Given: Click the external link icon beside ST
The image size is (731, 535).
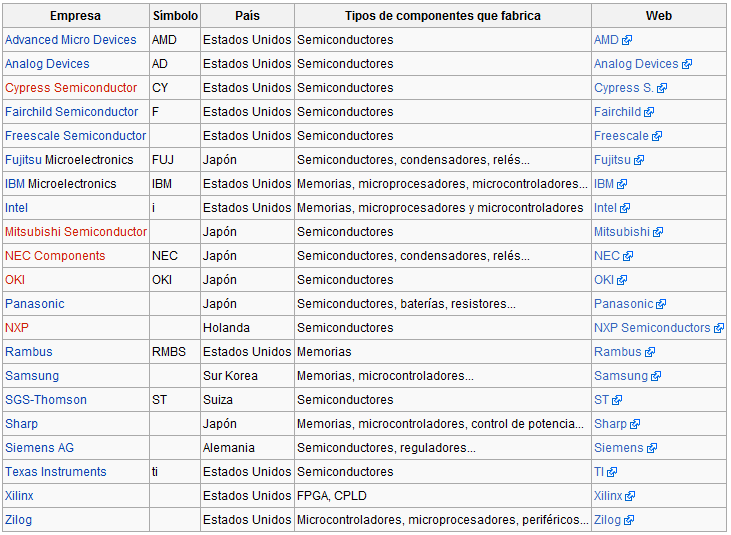Looking at the screenshot, I should coord(617,400).
